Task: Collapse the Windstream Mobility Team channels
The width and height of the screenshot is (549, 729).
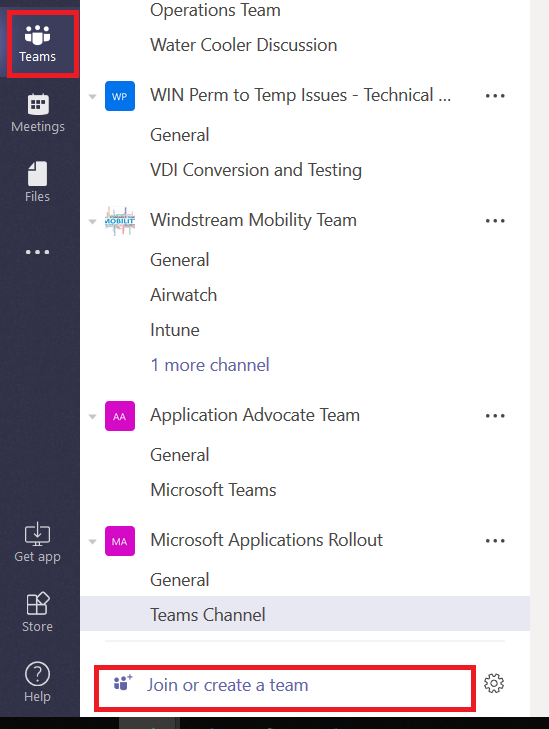Action: [x=93, y=222]
